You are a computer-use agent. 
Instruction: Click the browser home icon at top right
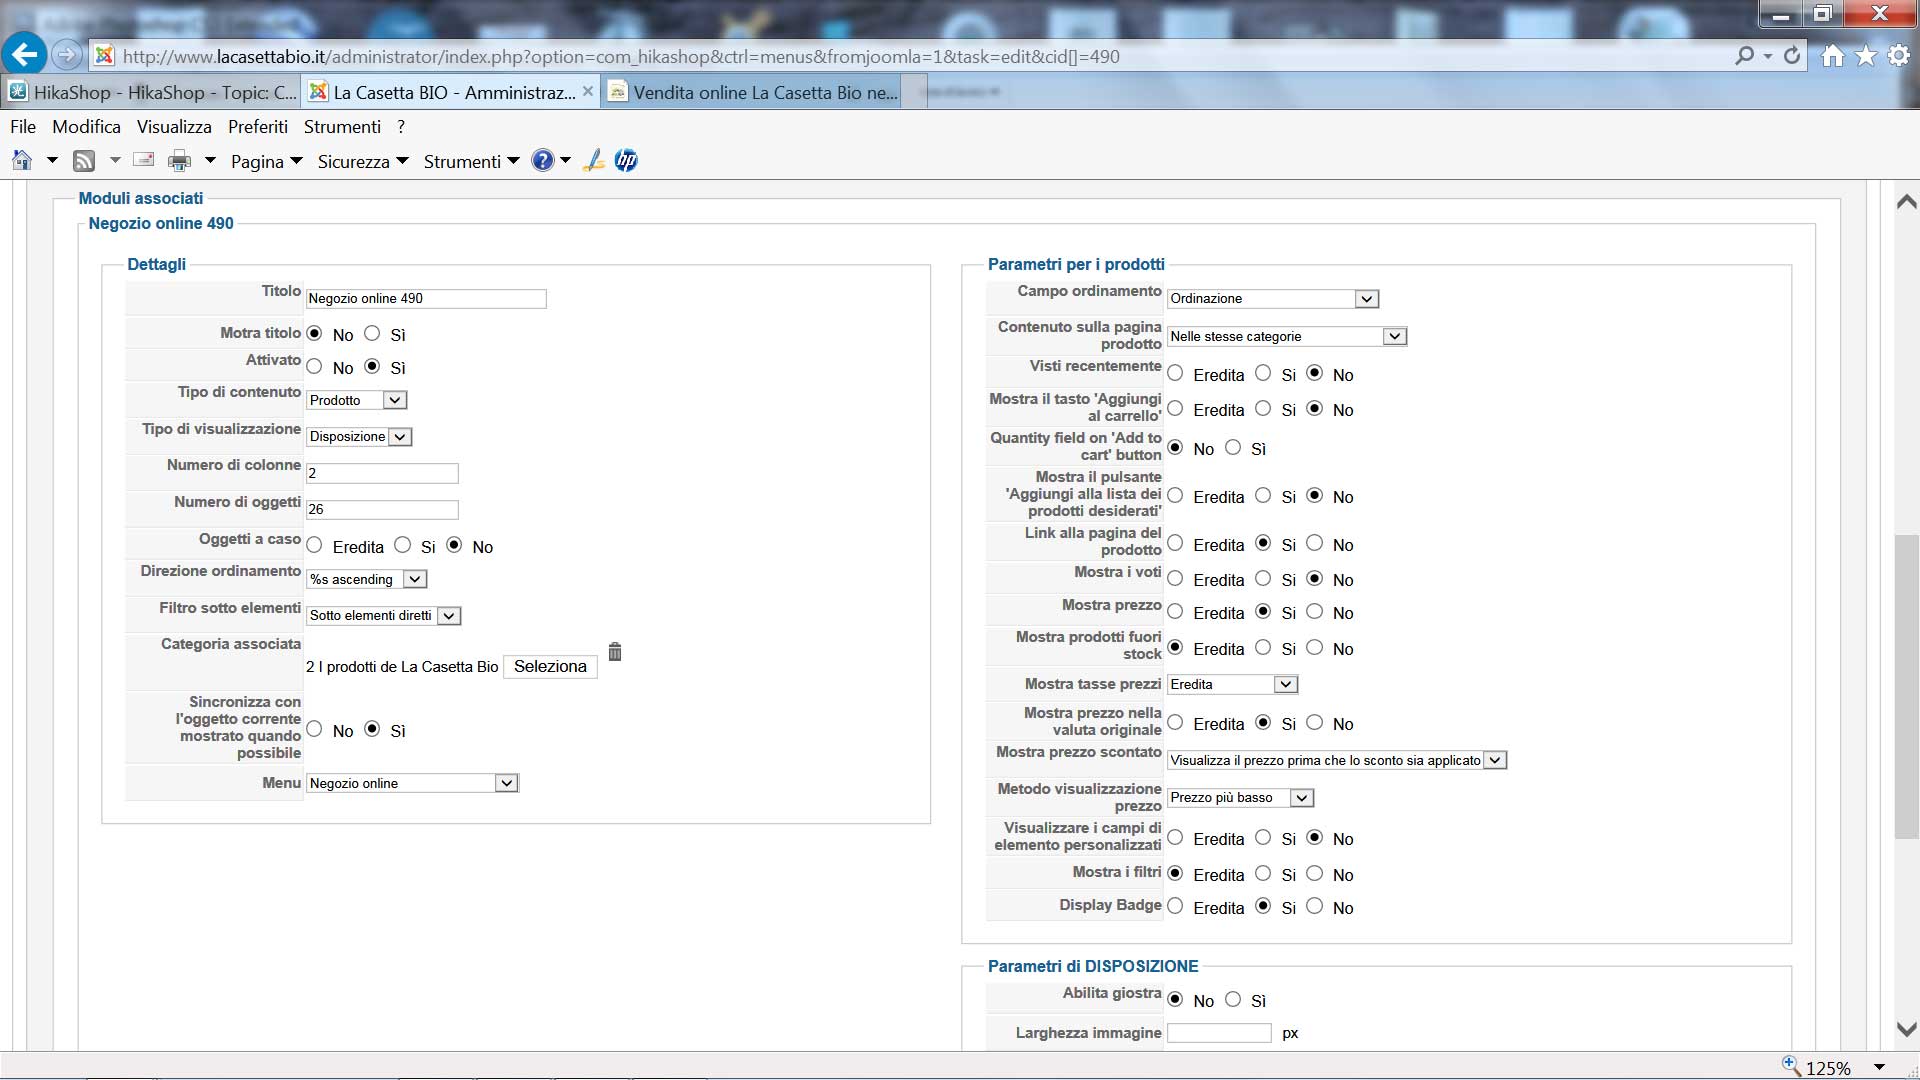(x=1832, y=56)
